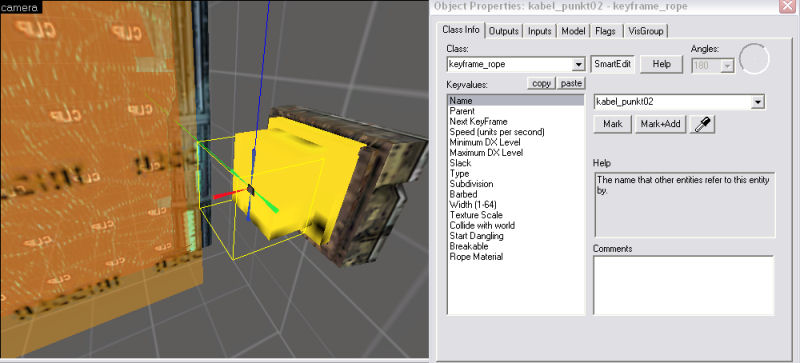Select the Parent keyvalue row
Viewport: 800px width, 363px height.
pyautogui.click(x=515, y=111)
